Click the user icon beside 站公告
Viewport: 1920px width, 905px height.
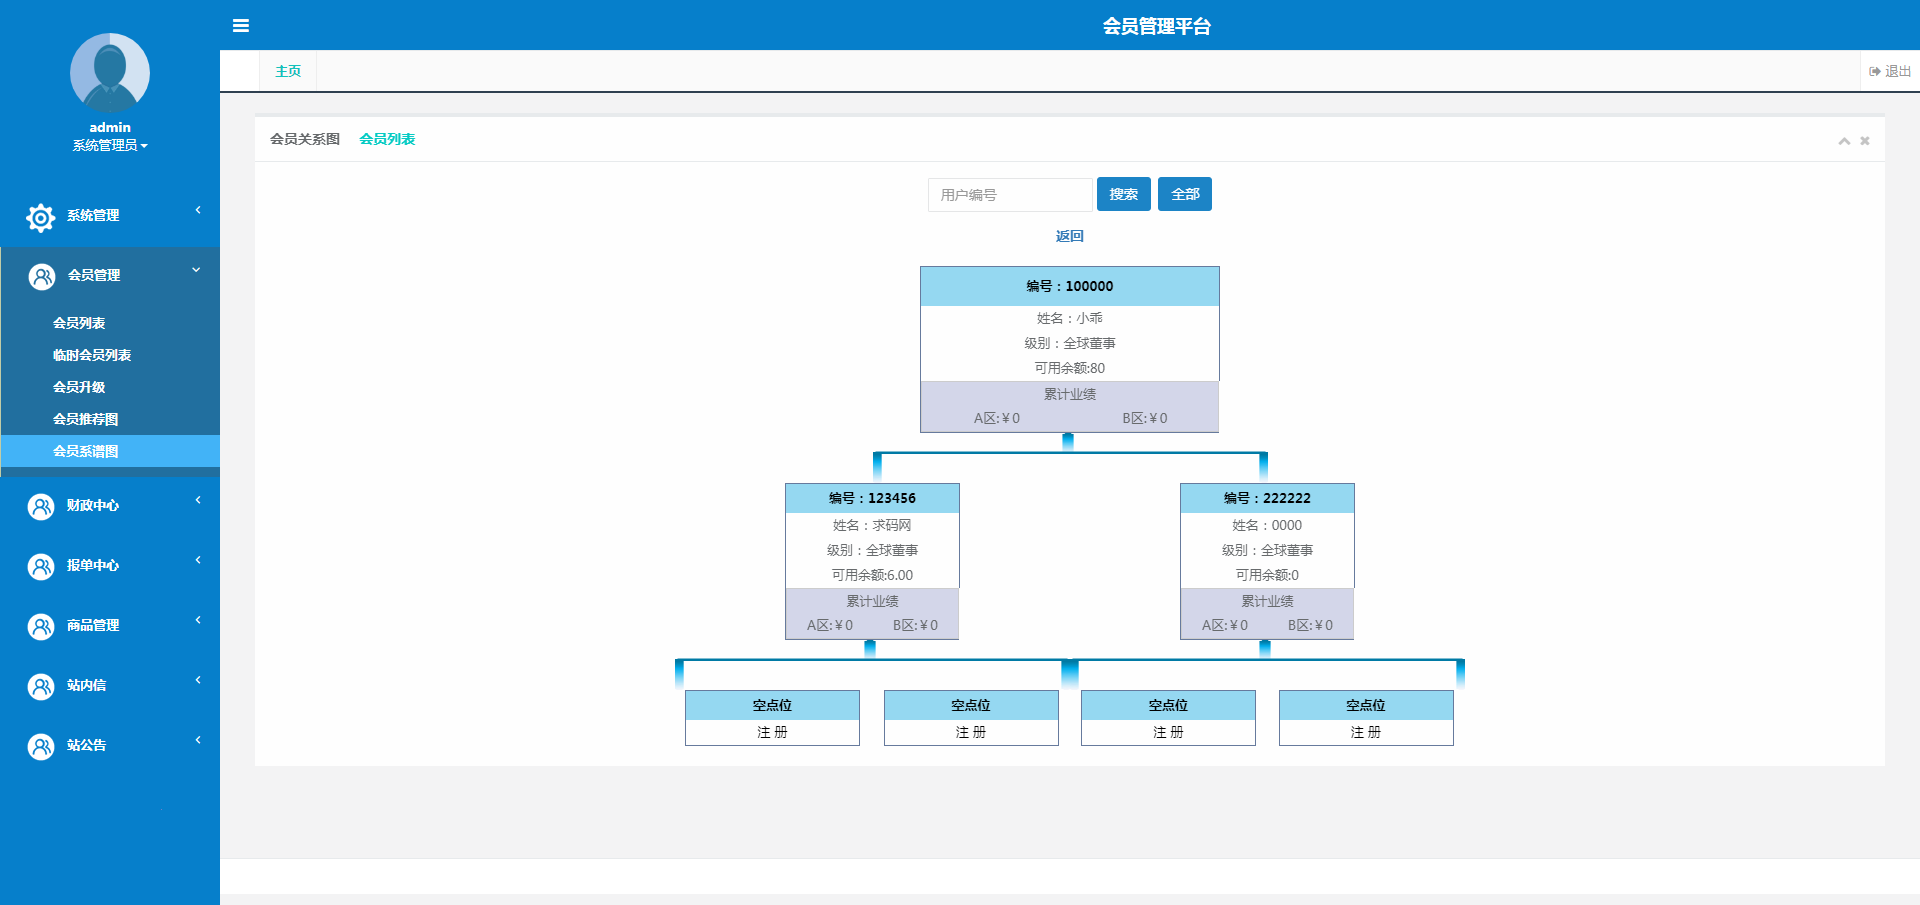click(41, 747)
